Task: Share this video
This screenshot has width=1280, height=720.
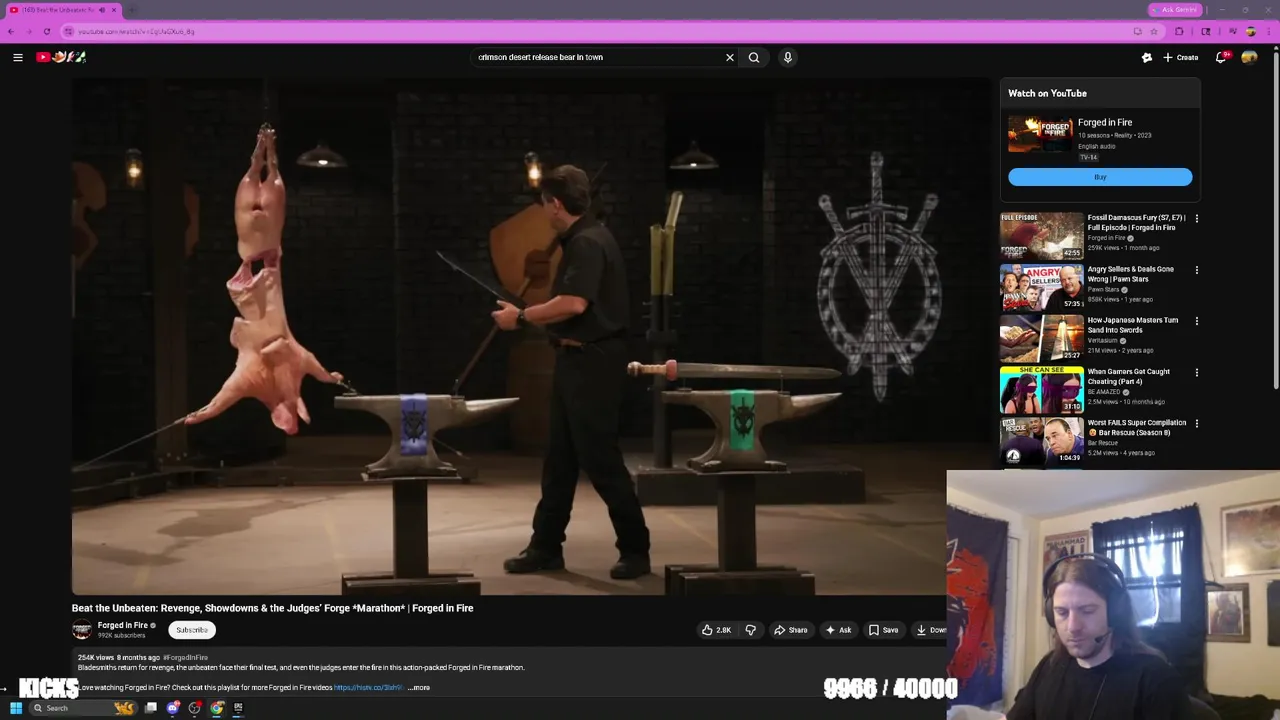Action: click(x=791, y=630)
